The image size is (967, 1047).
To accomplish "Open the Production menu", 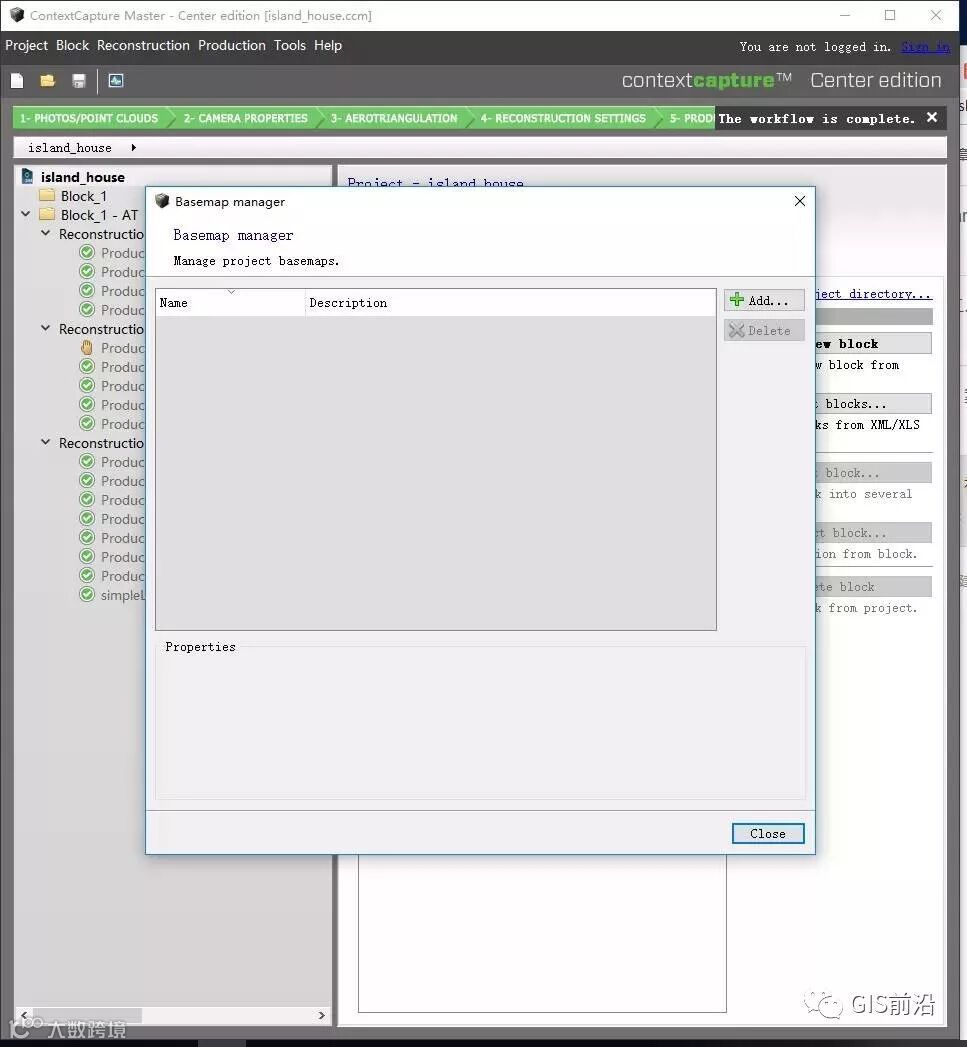I will click(232, 45).
